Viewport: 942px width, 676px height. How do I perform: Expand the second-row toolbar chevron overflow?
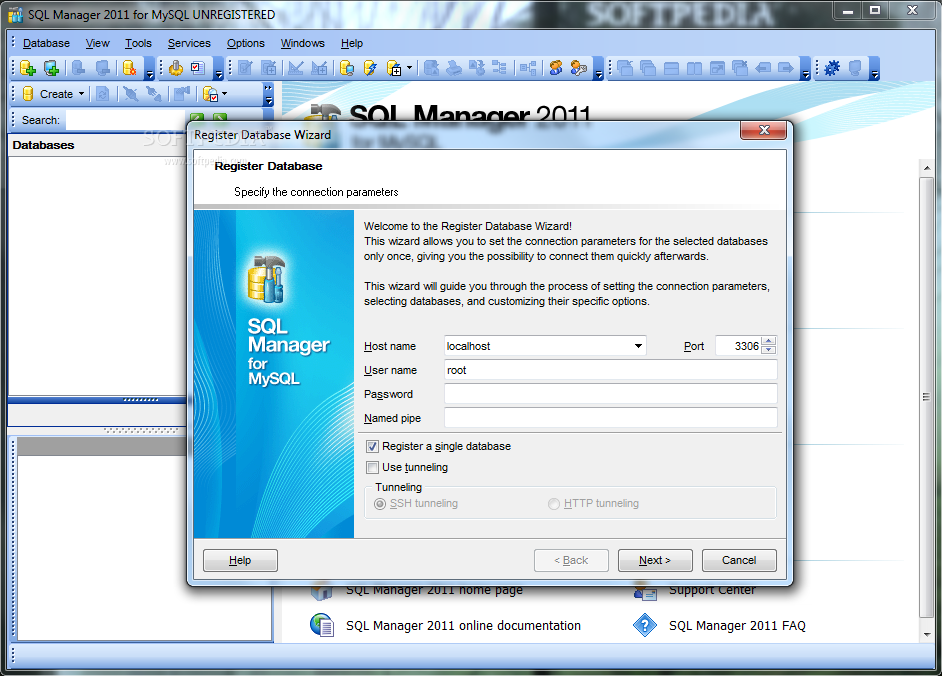click(269, 94)
